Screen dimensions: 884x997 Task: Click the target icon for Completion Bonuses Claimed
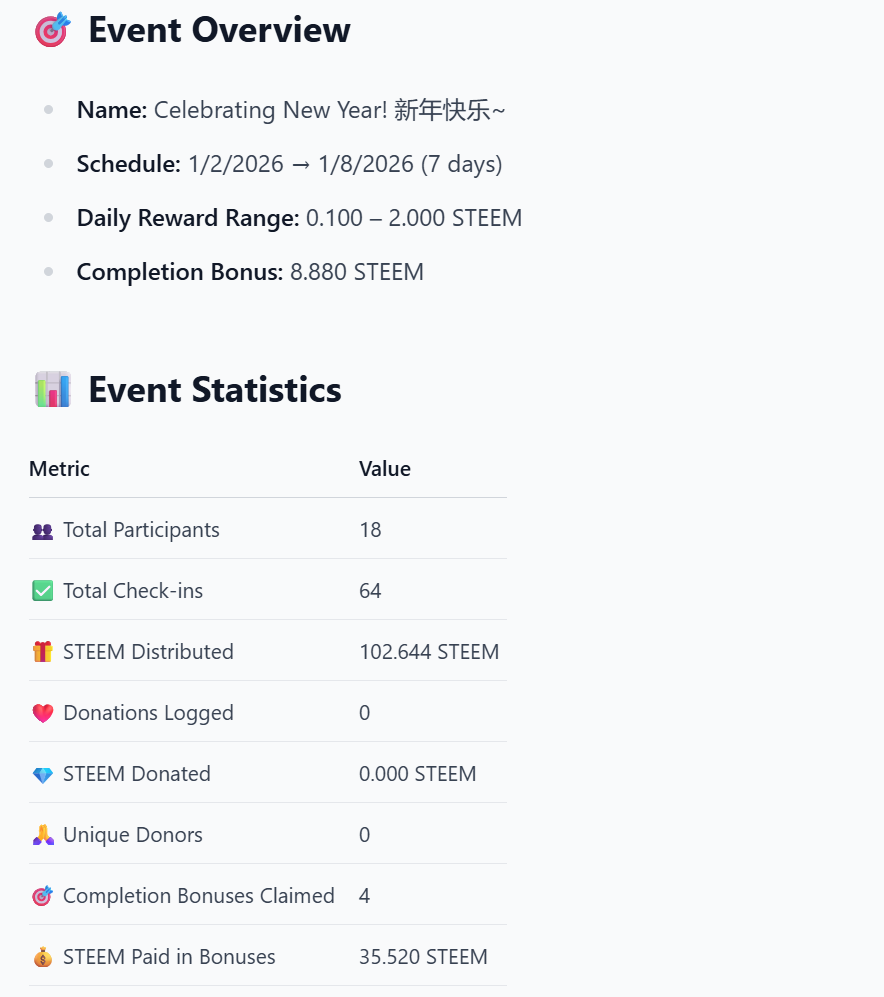point(43,896)
